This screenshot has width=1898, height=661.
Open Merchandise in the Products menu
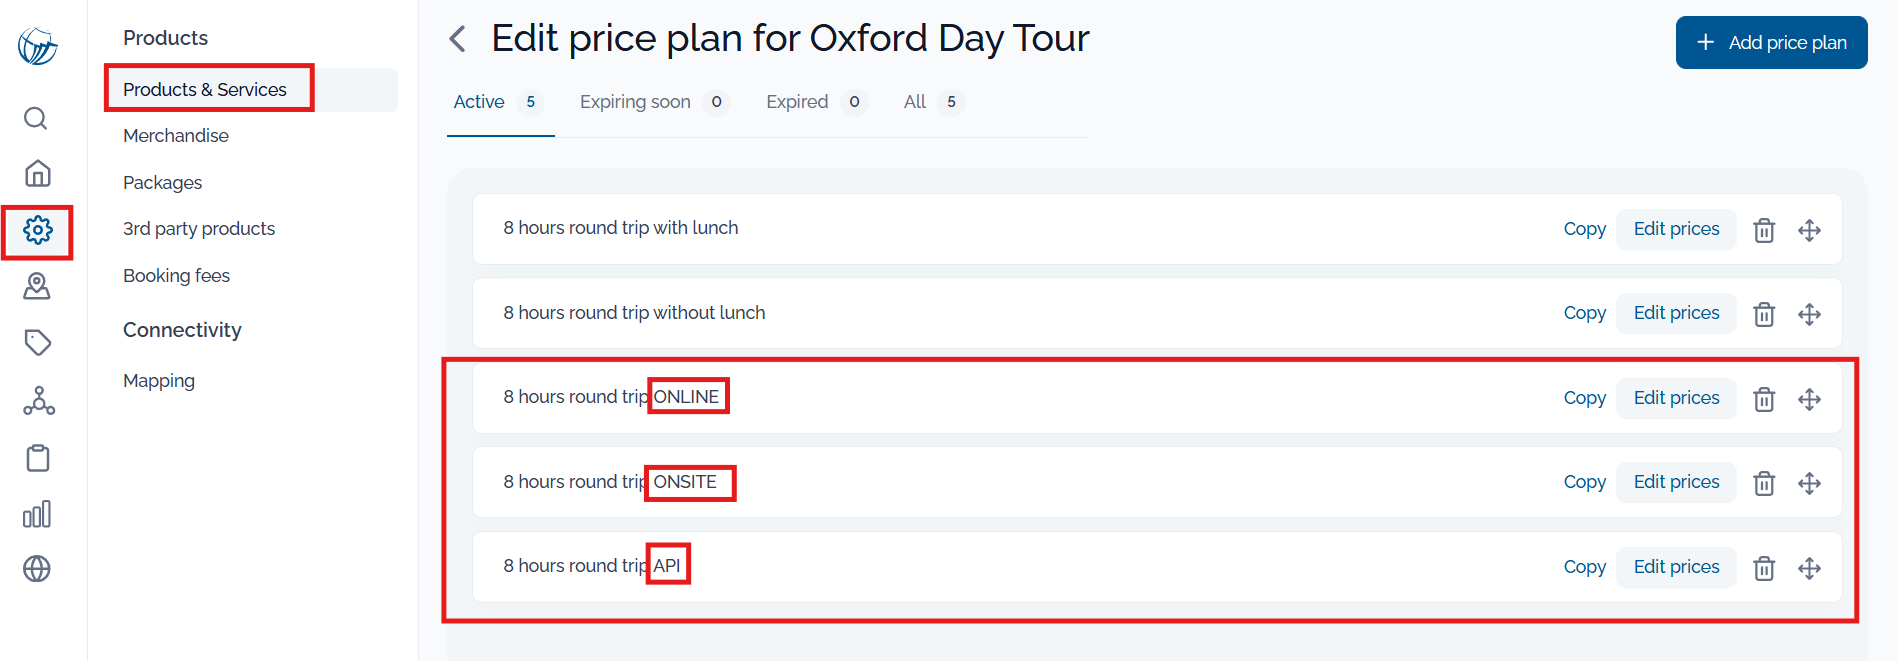pos(176,136)
